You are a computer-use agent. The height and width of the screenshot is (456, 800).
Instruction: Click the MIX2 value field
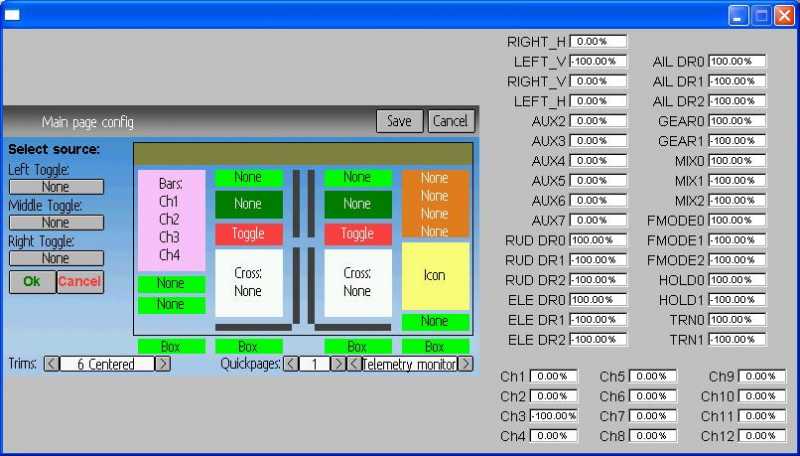(x=737, y=200)
